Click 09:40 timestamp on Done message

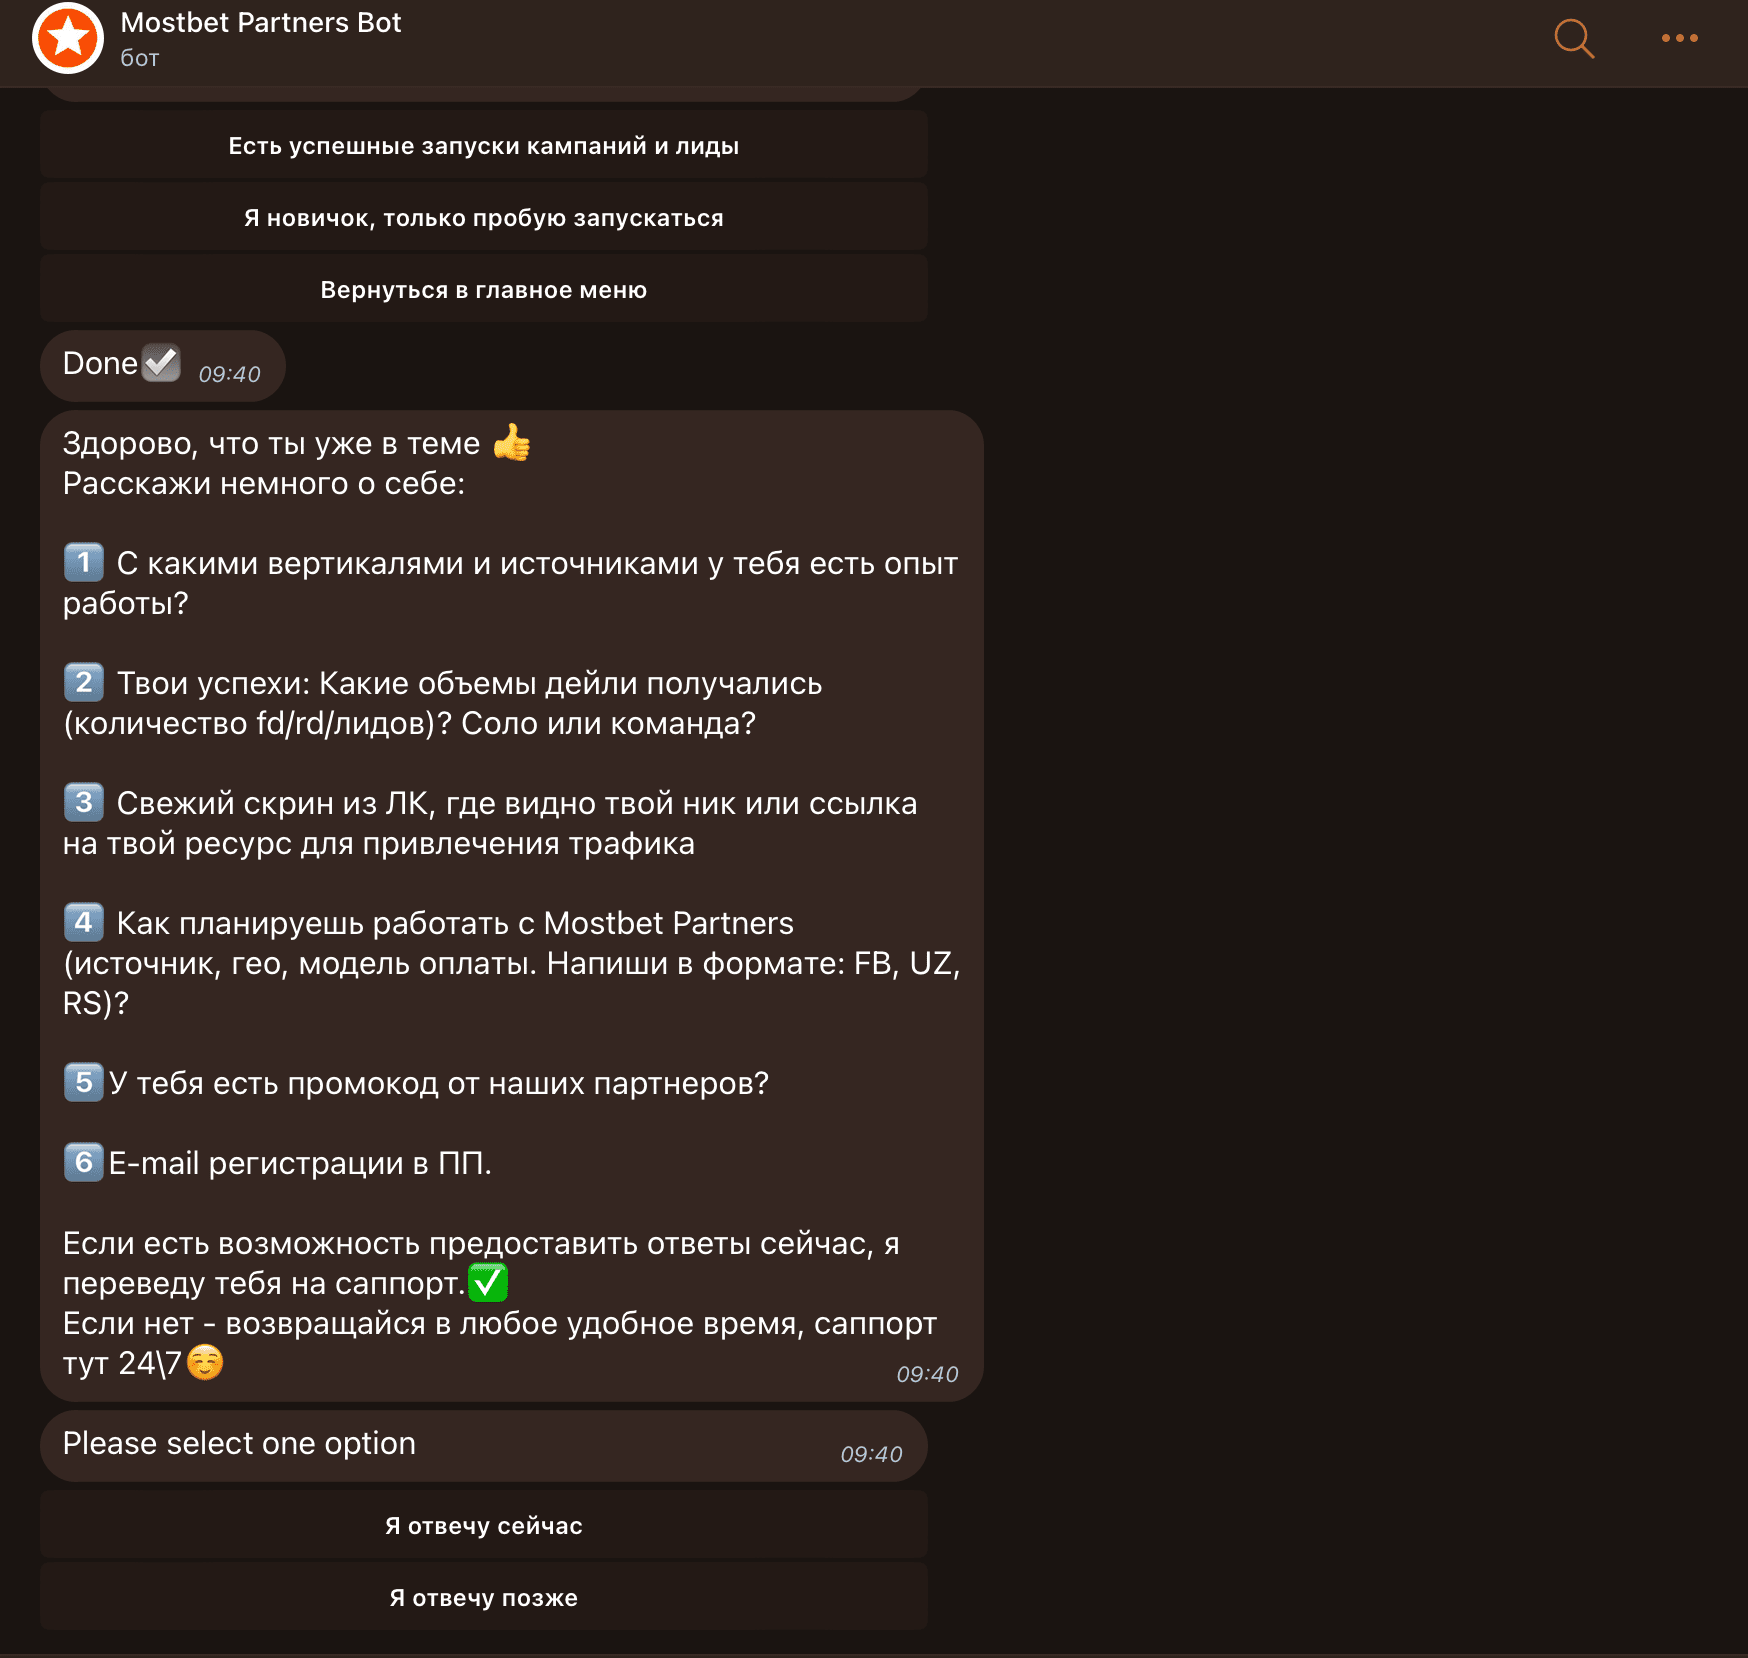tap(229, 374)
